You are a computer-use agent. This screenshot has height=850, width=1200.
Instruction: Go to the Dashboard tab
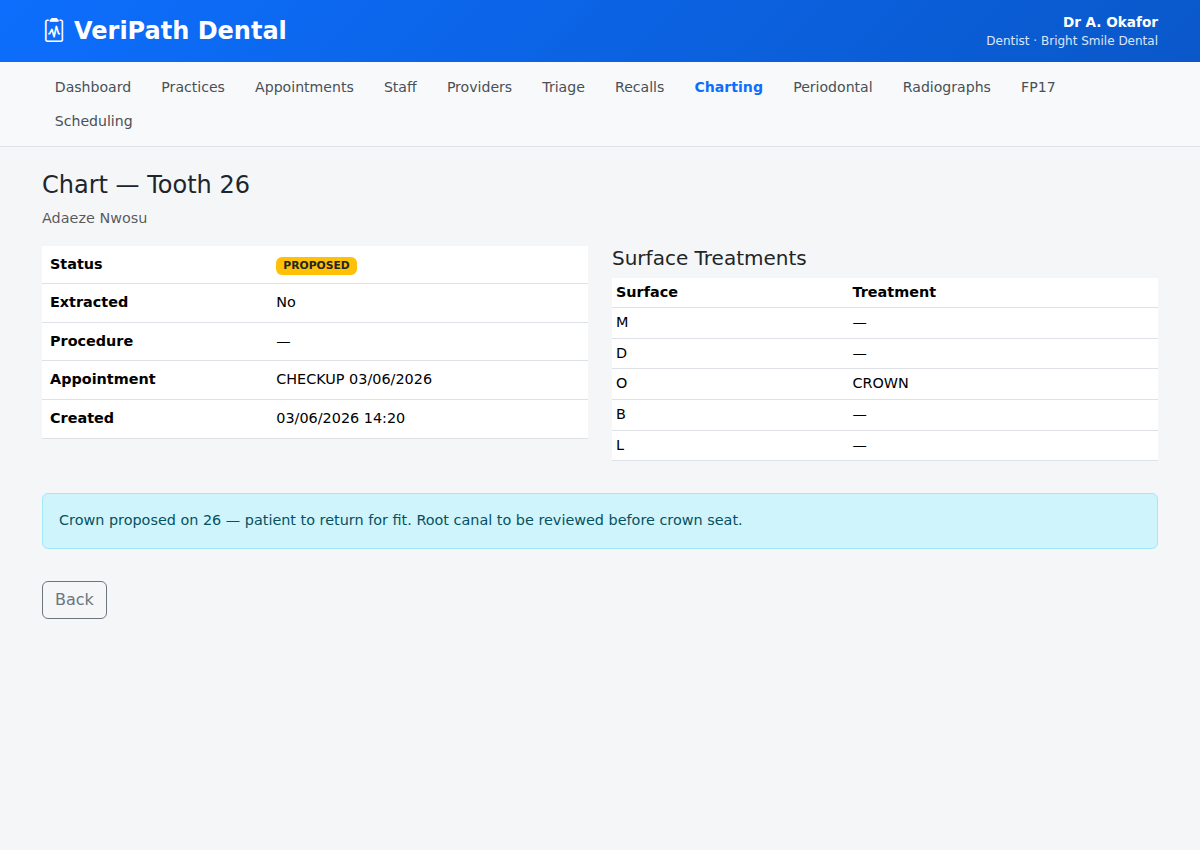93,87
